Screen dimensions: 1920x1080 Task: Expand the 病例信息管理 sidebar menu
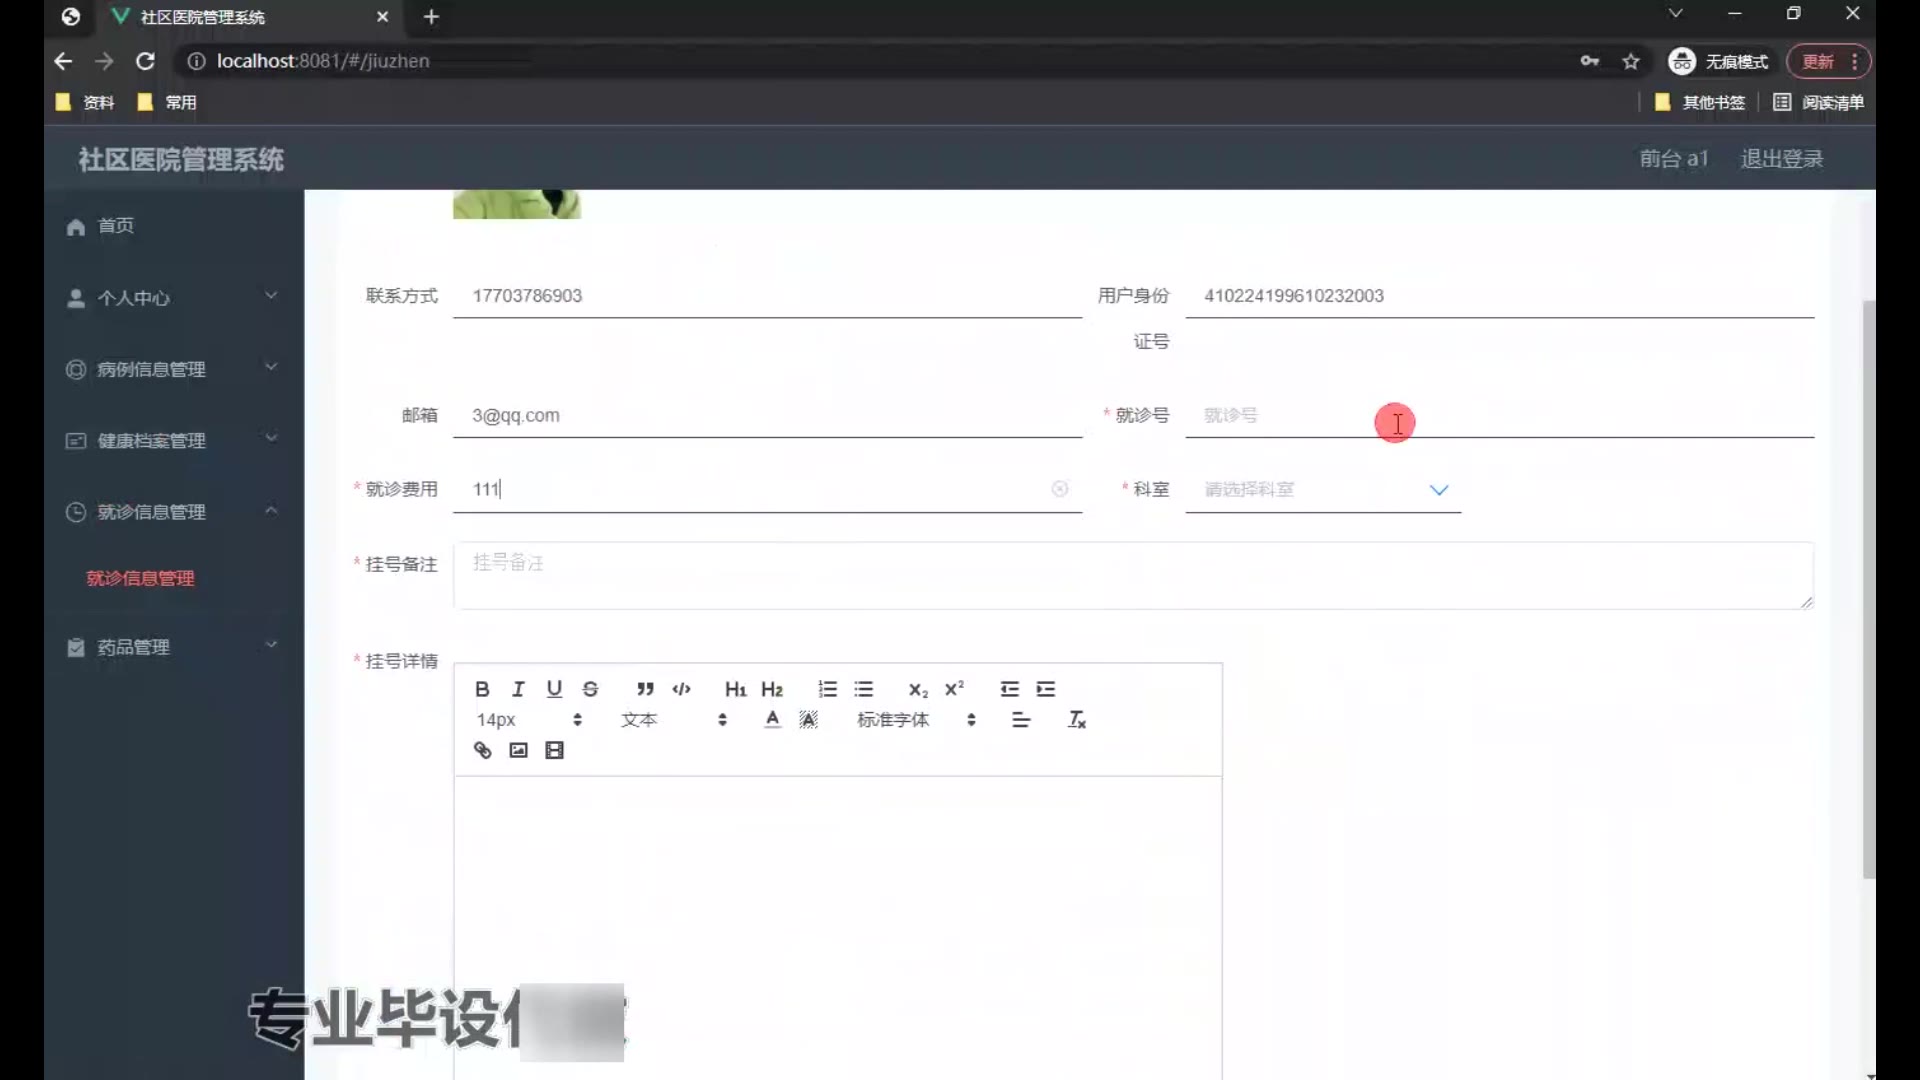pyautogui.click(x=173, y=369)
